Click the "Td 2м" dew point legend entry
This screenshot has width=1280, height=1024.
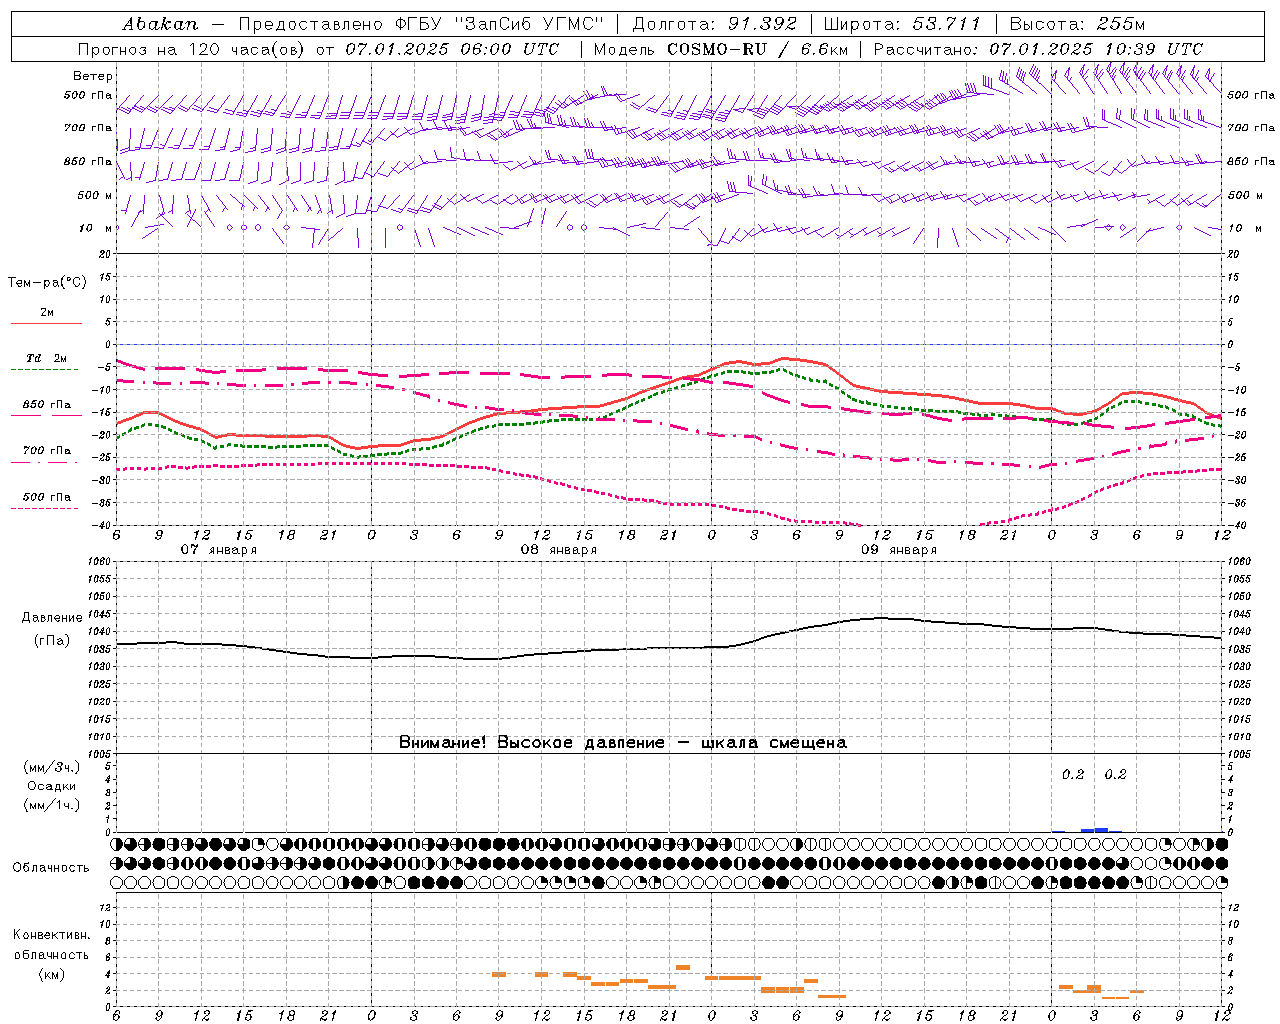point(46,358)
